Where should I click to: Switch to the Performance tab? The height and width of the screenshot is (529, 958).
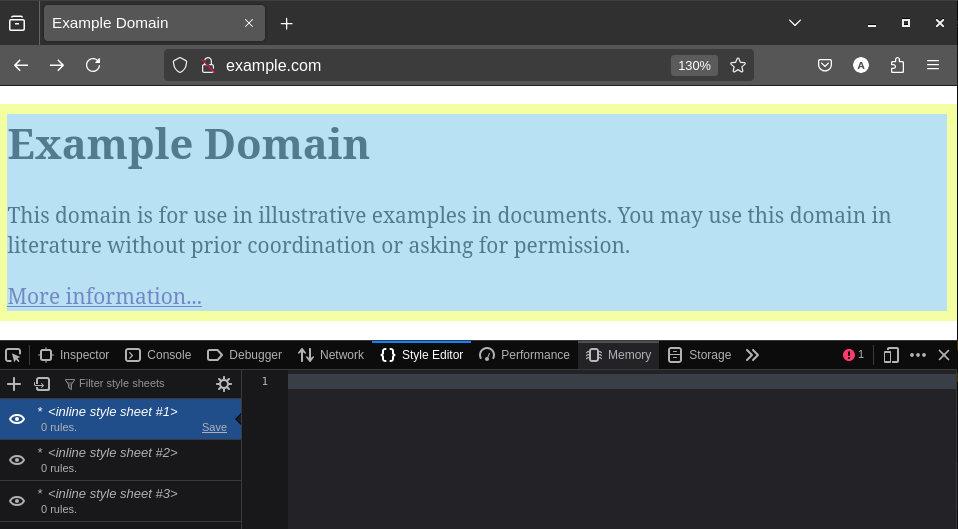tap(524, 355)
